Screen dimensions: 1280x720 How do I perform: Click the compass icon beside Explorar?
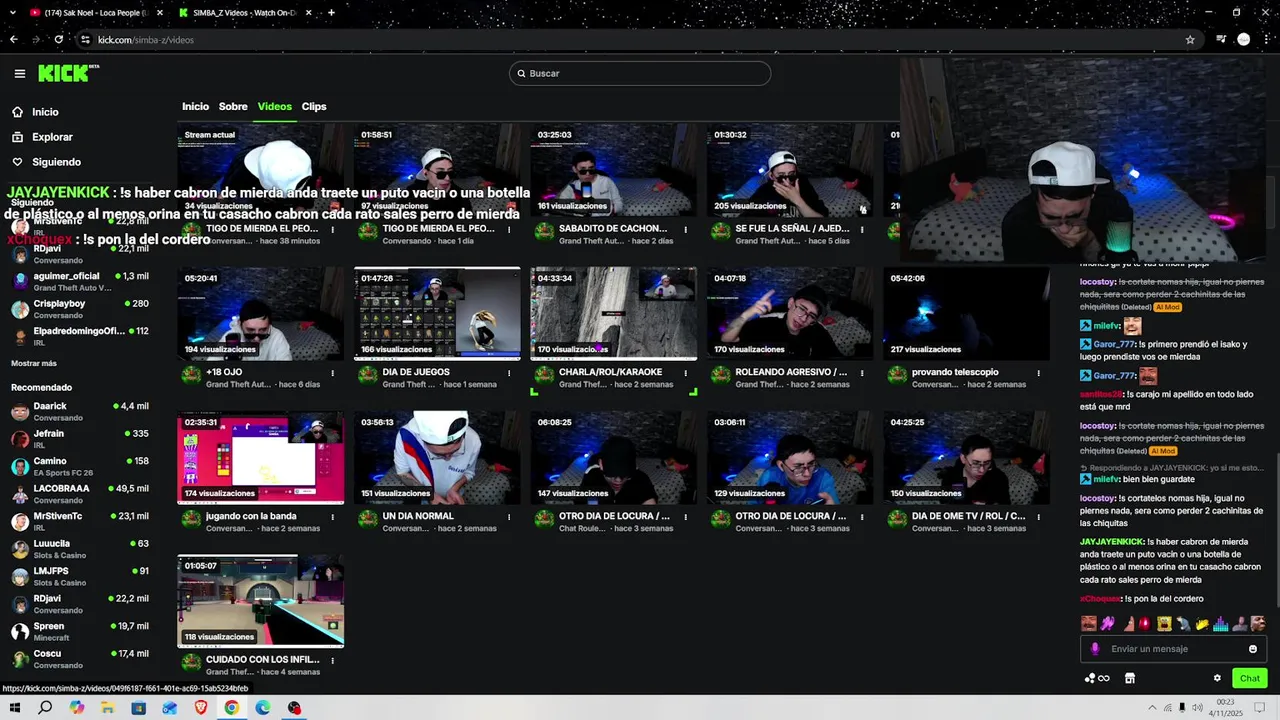(17, 137)
